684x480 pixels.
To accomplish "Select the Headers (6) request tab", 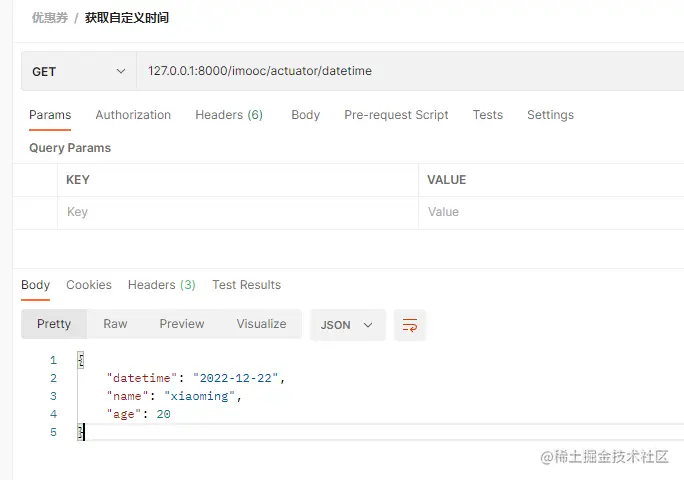I will pyautogui.click(x=229, y=115).
